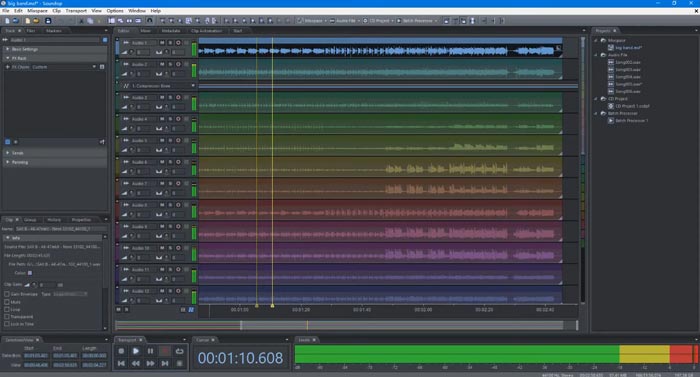
Task: Expand the Basic Settings section
Action: [8, 49]
